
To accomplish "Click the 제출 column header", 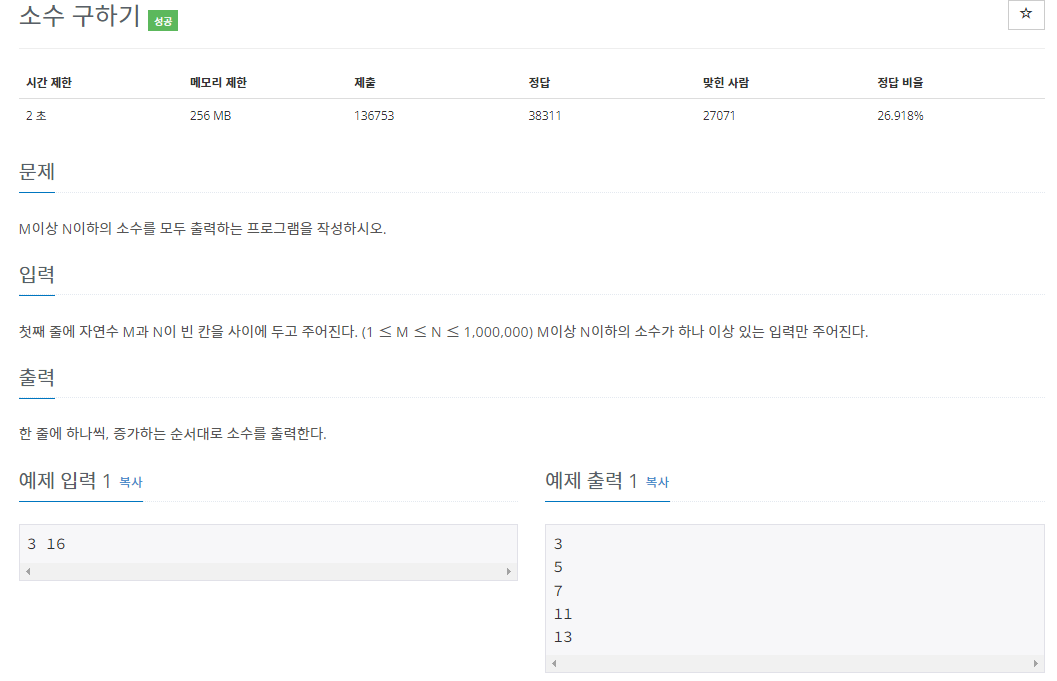I will pos(365,82).
